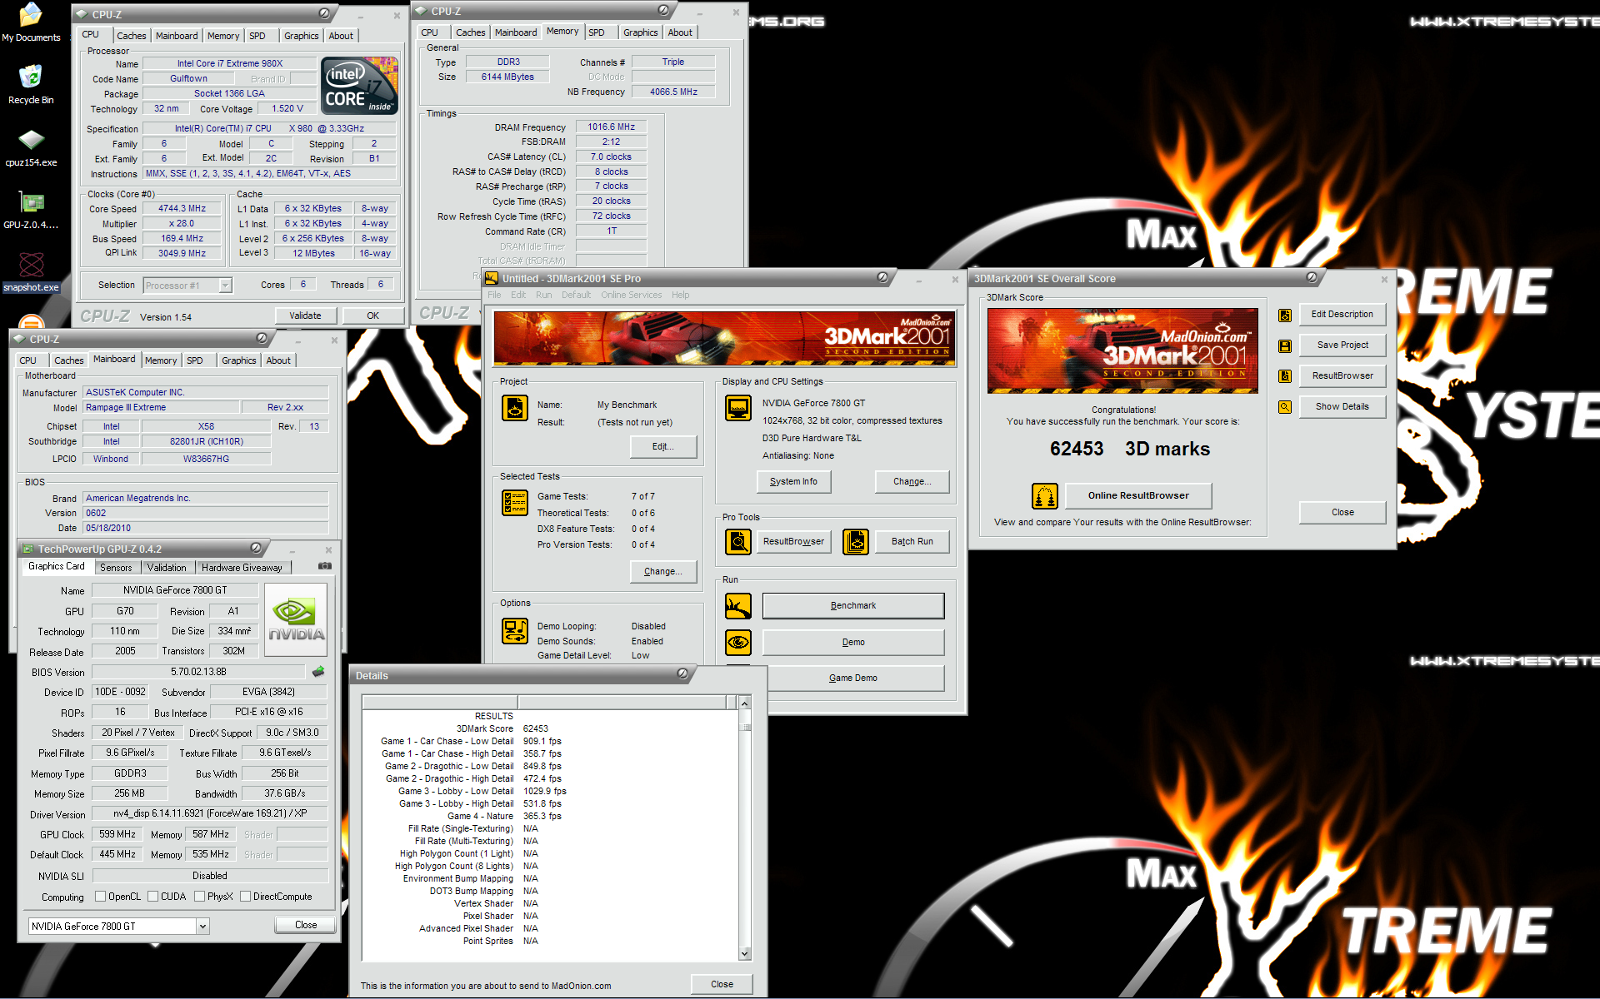Click Close button in GPU-Z window
Image resolution: width=1600 pixels, height=999 pixels.
[x=306, y=925]
